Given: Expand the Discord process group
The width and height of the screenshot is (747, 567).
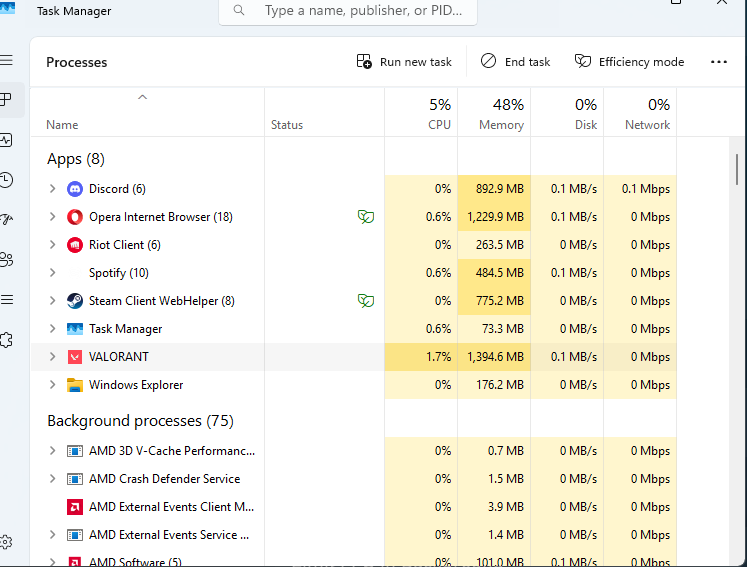Looking at the screenshot, I should click(x=52, y=189).
